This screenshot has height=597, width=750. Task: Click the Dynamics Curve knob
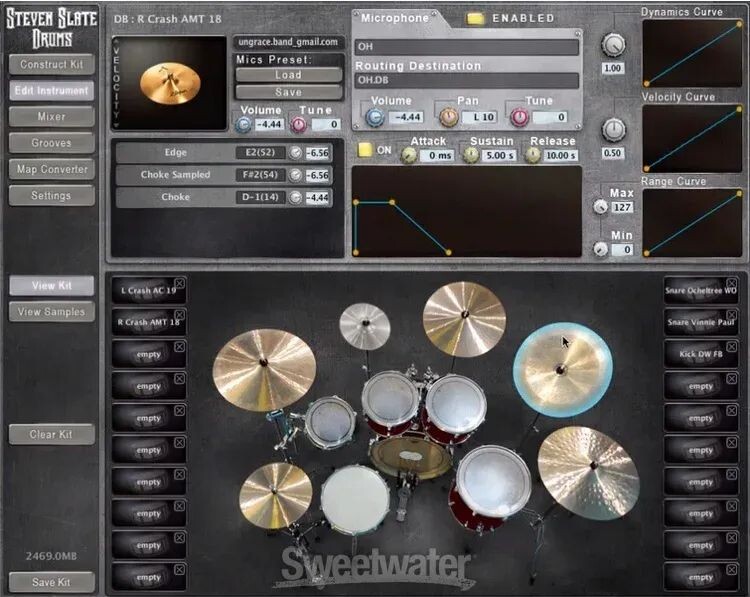[x=613, y=45]
